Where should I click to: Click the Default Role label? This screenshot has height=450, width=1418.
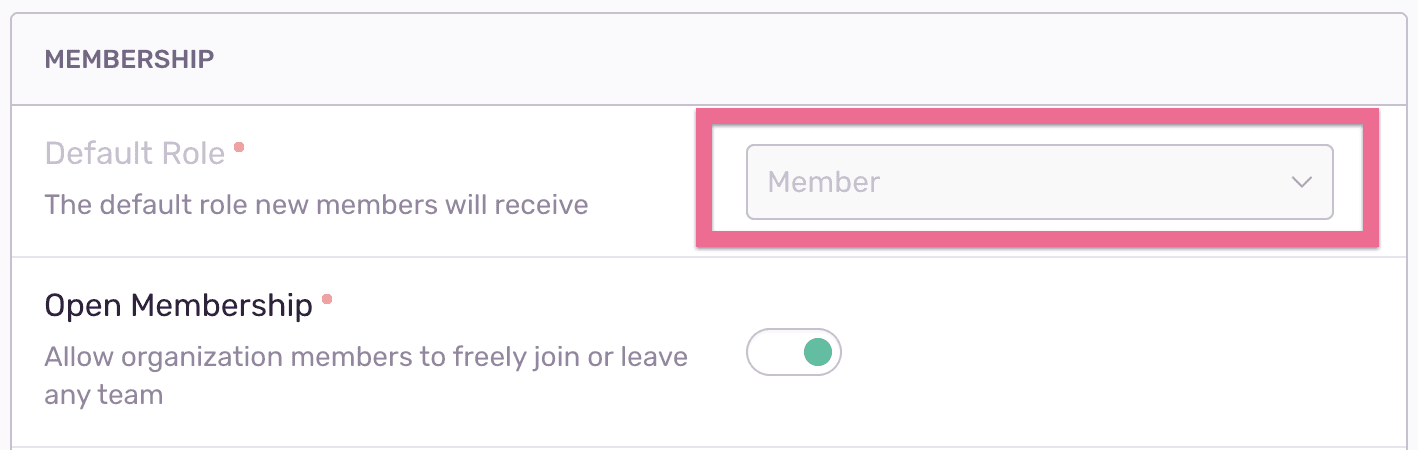click(x=135, y=153)
